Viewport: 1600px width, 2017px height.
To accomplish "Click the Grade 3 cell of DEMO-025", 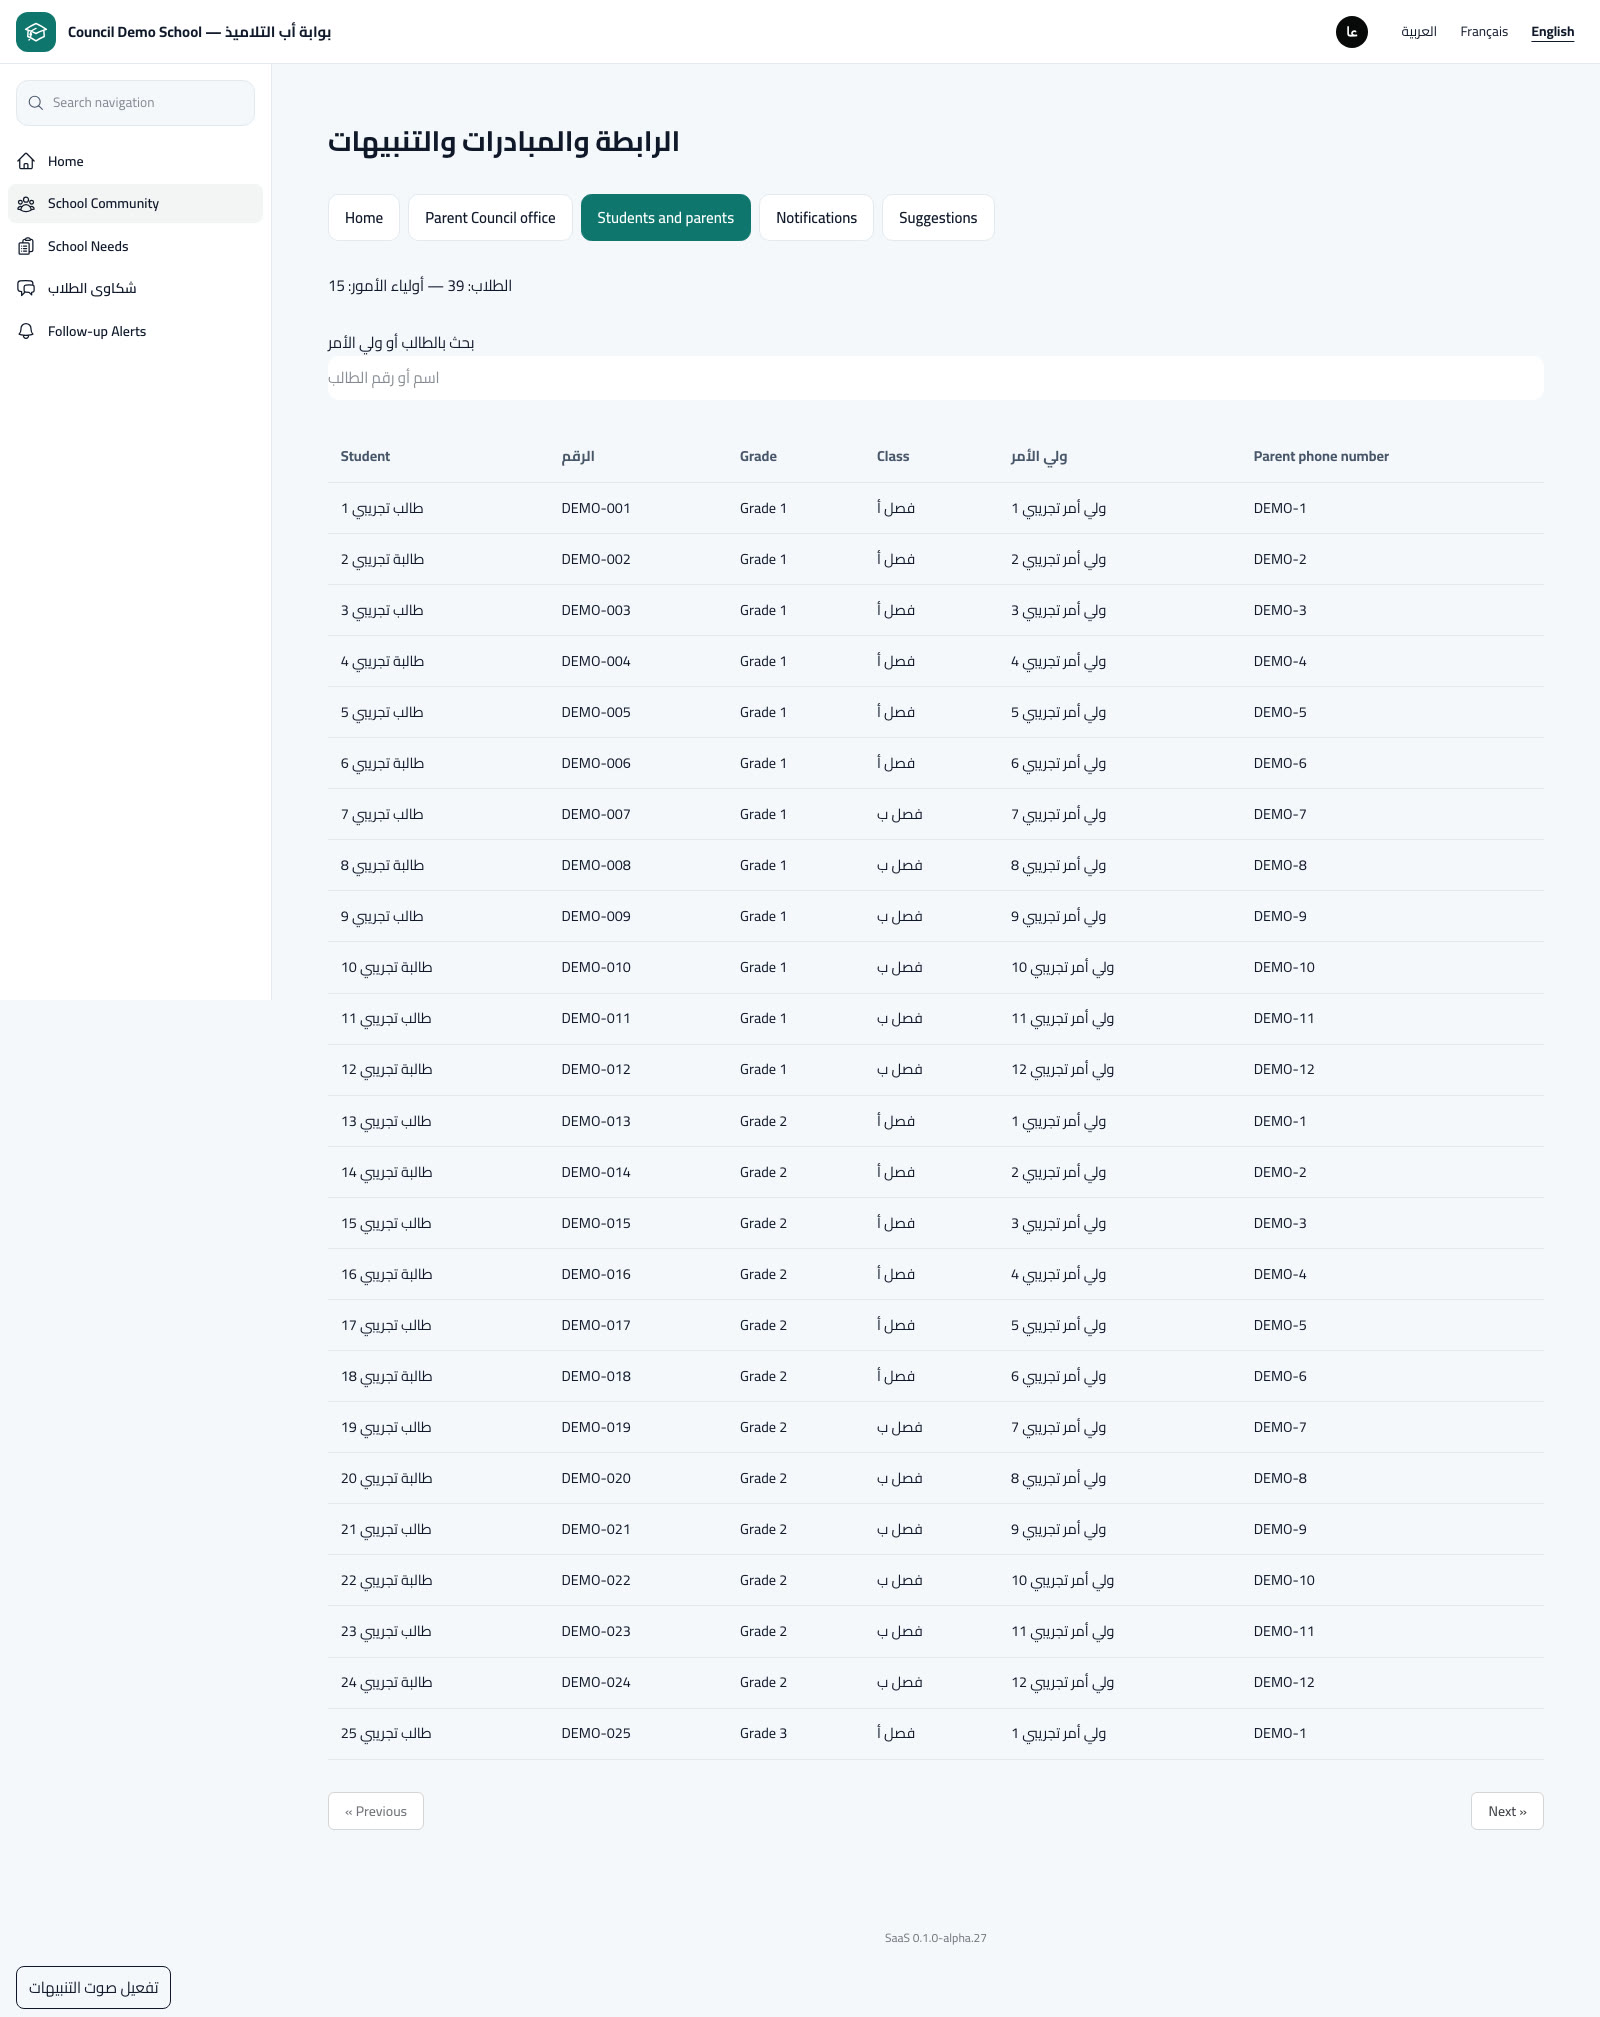I will 763,1733.
